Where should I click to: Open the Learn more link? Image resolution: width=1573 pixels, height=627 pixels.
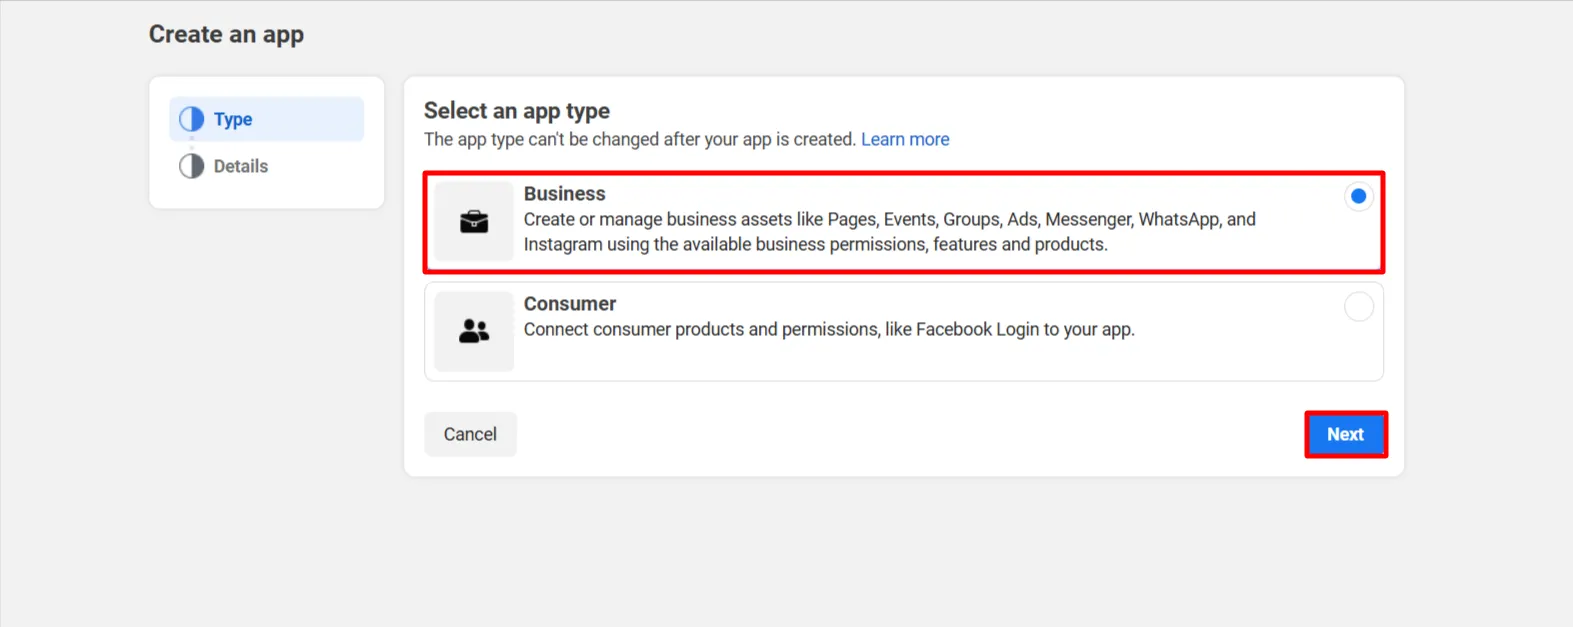coord(905,139)
